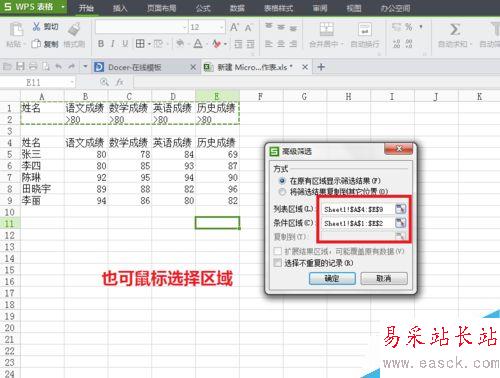Viewport: 500px width, 378px height.
Task: Expand the quick access toolbar customize arrow
Action: click(85, 67)
